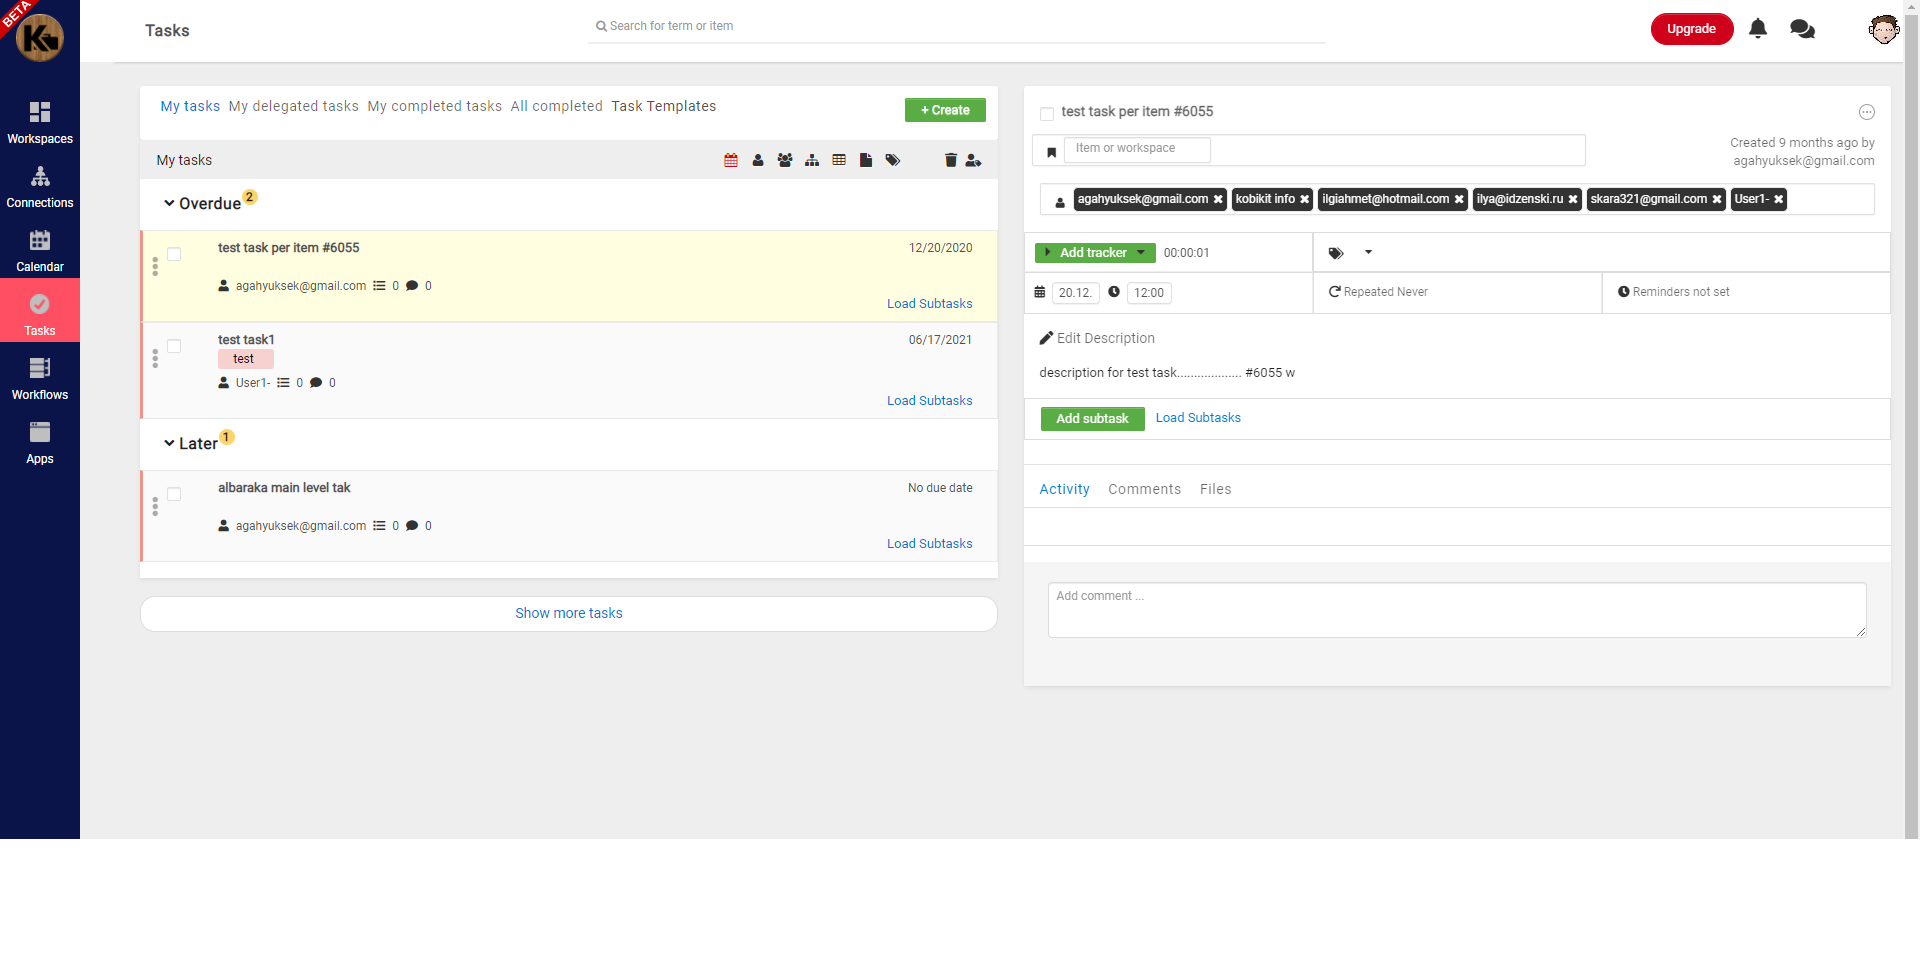Open the tags dropdown caret

point(1368,253)
